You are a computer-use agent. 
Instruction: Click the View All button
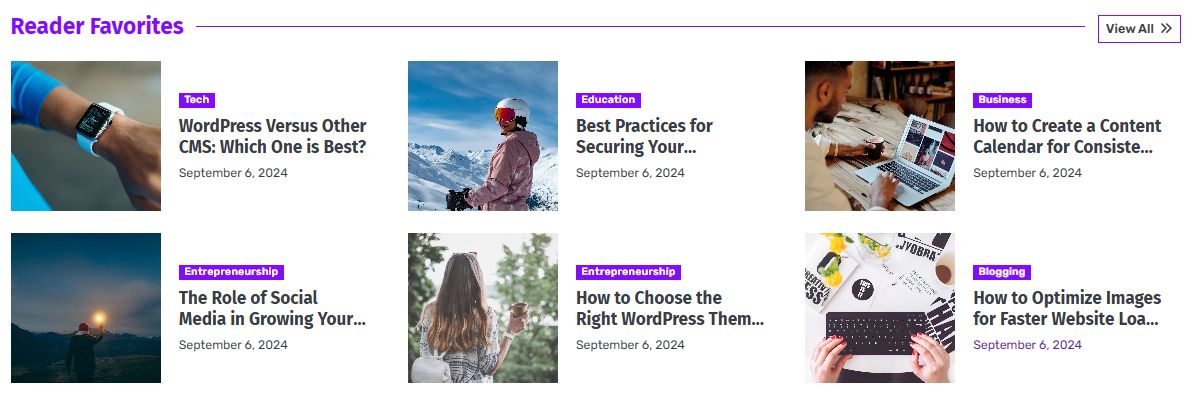click(1138, 29)
